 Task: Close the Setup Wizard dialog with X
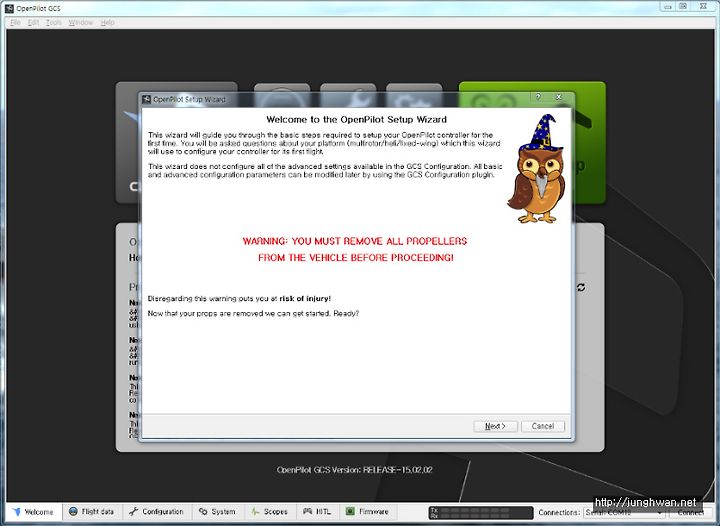pyautogui.click(x=558, y=96)
